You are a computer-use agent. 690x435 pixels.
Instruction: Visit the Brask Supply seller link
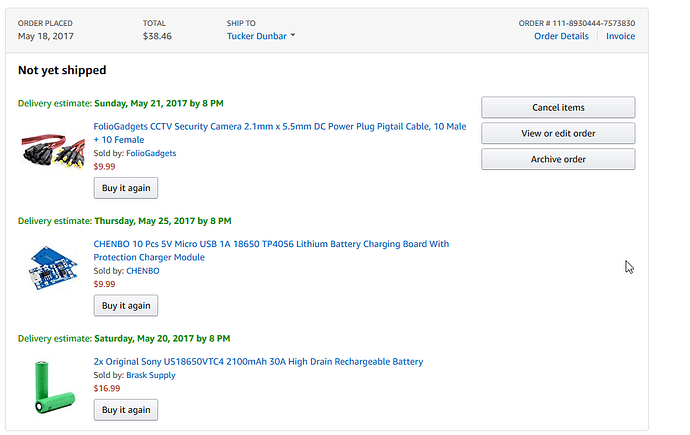pyautogui.click(x=150, y=375)
